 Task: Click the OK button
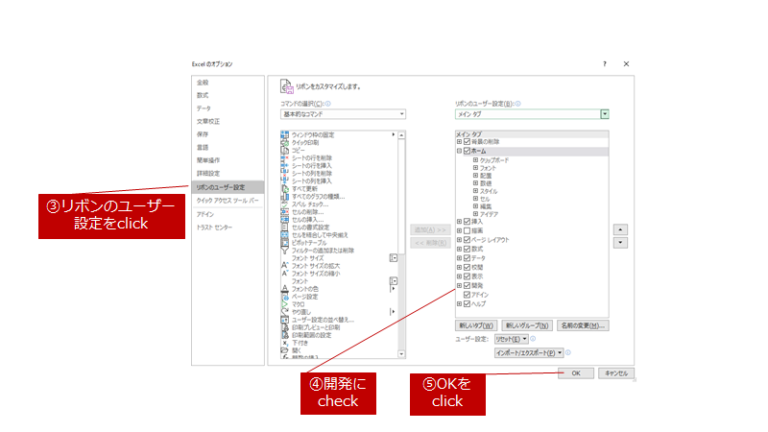click(575, 373)
